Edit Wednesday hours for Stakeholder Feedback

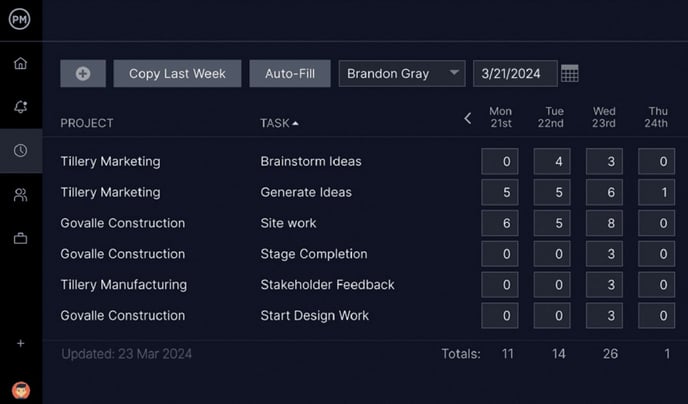tap(604, 285)
